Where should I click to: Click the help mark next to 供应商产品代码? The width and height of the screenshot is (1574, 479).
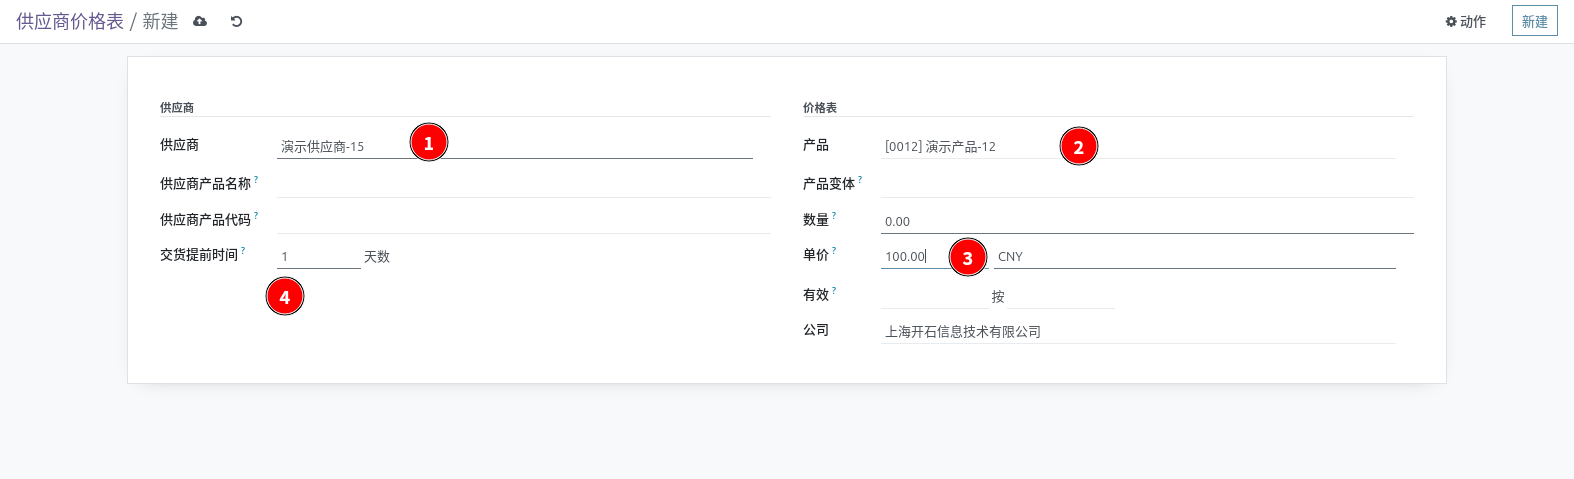(x=256, y=215)
